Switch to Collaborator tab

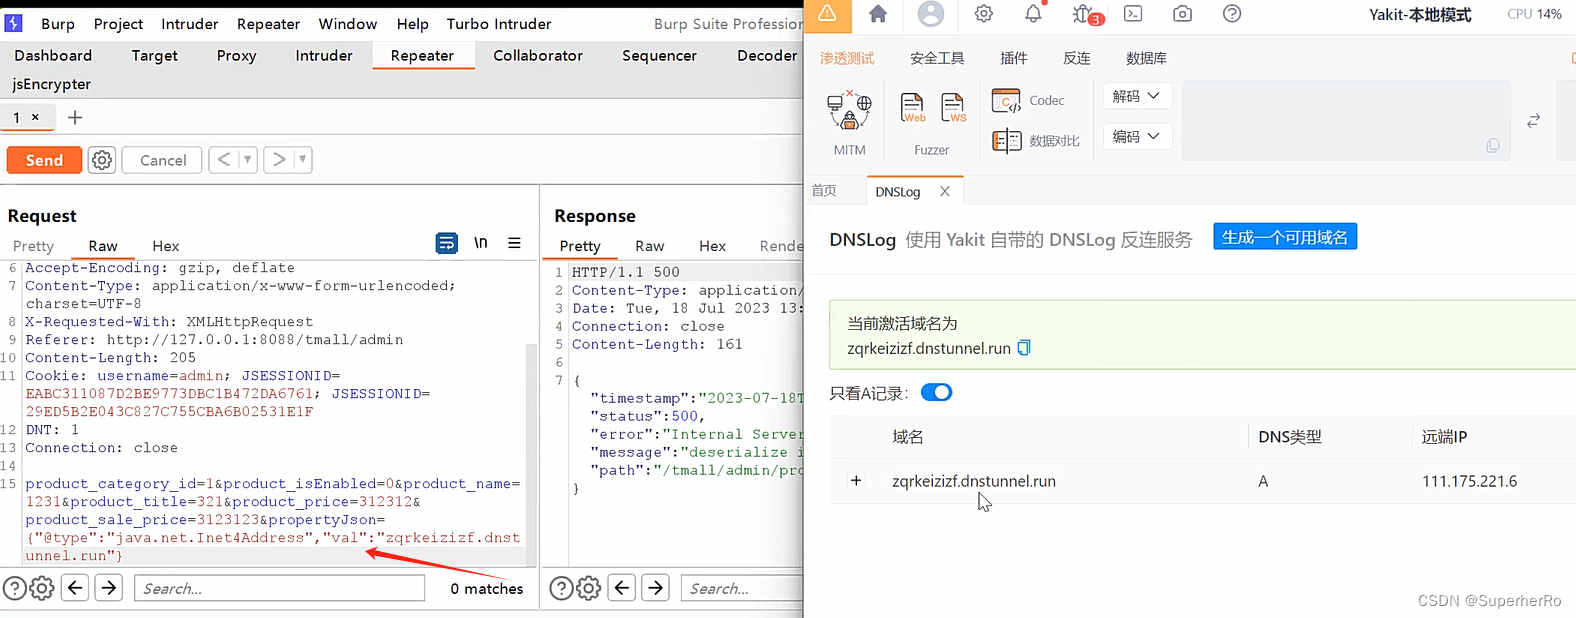(x=538, y=56)
